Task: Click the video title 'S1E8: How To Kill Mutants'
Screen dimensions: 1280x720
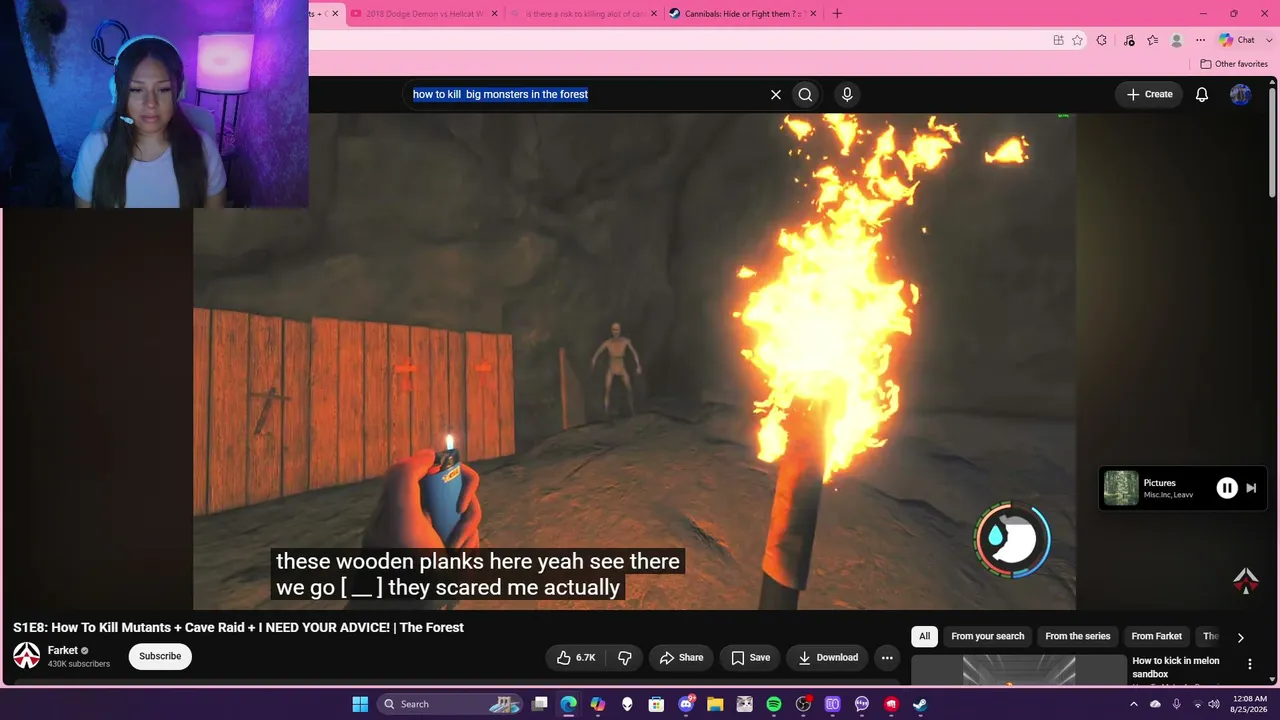Action: point(238,627)
